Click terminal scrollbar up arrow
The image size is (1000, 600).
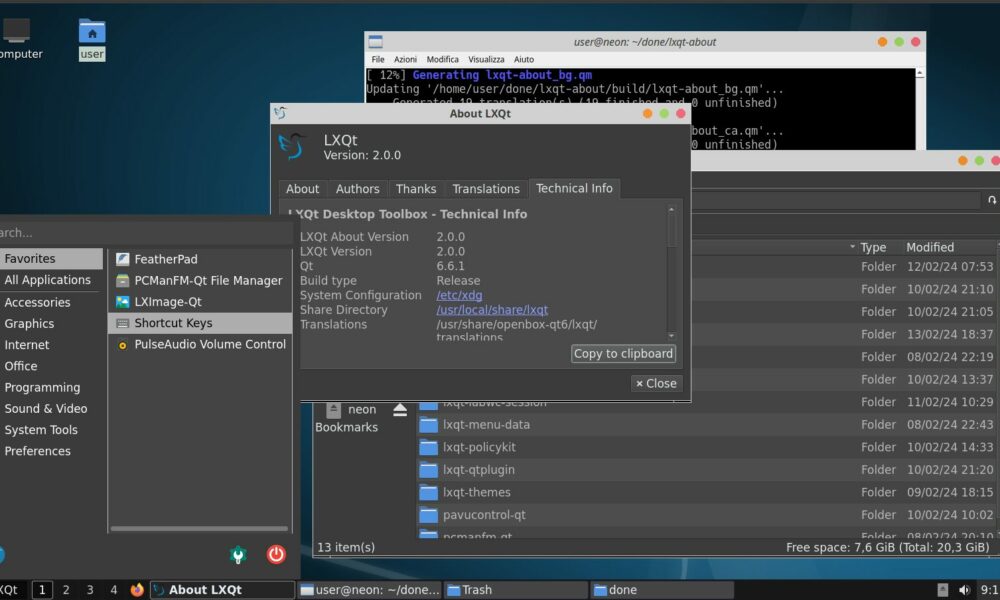(x=920, y=73)
